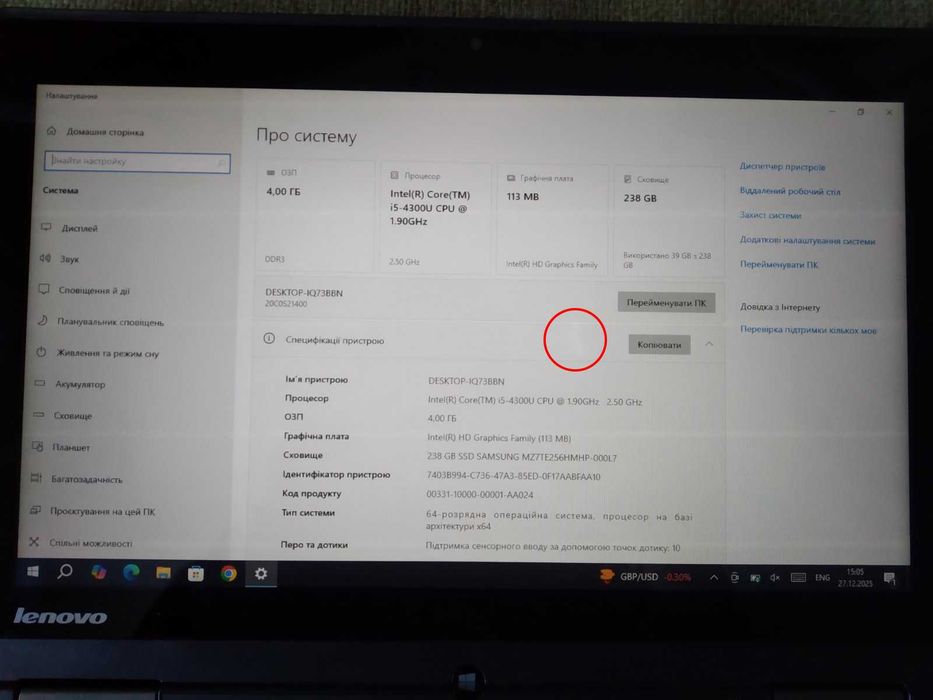Launch Google Chrome from taskbar

228,574
